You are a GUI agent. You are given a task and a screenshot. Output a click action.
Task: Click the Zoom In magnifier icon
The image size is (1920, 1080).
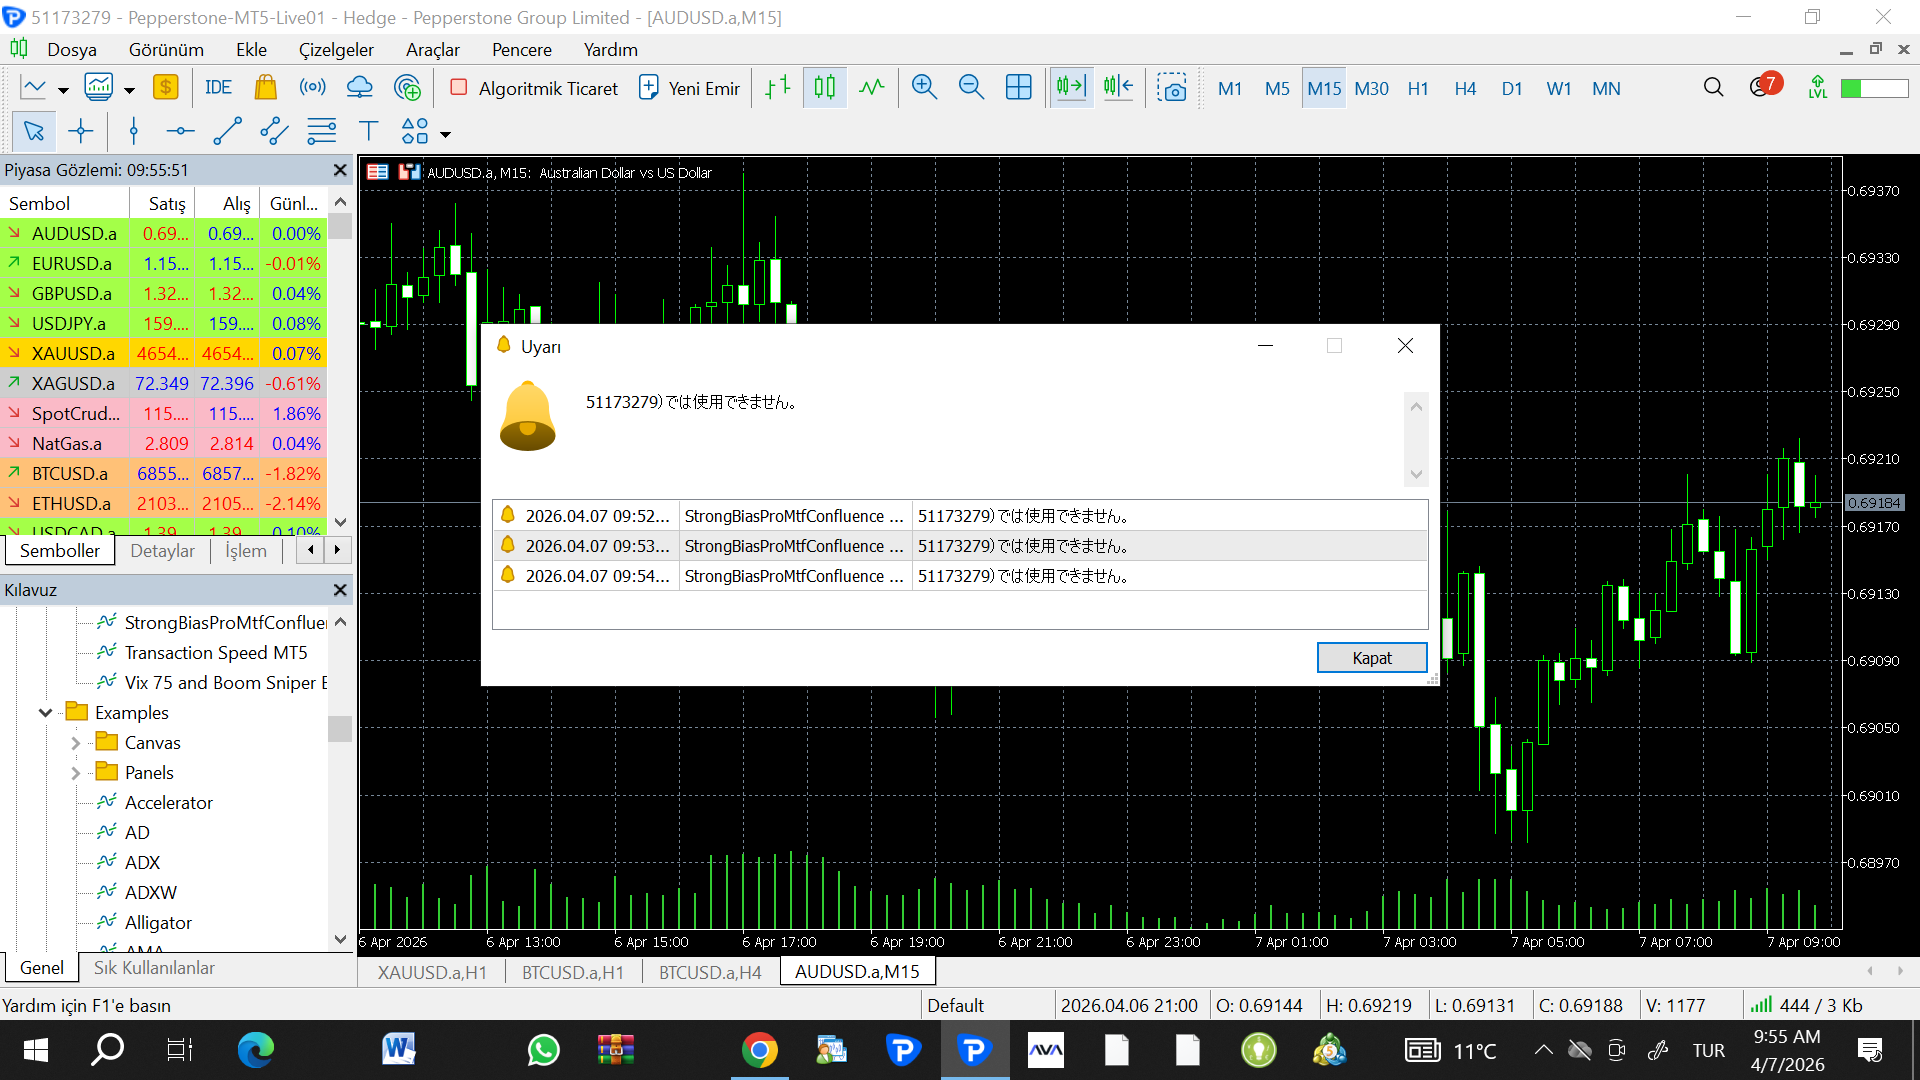[x=924, y=88]
